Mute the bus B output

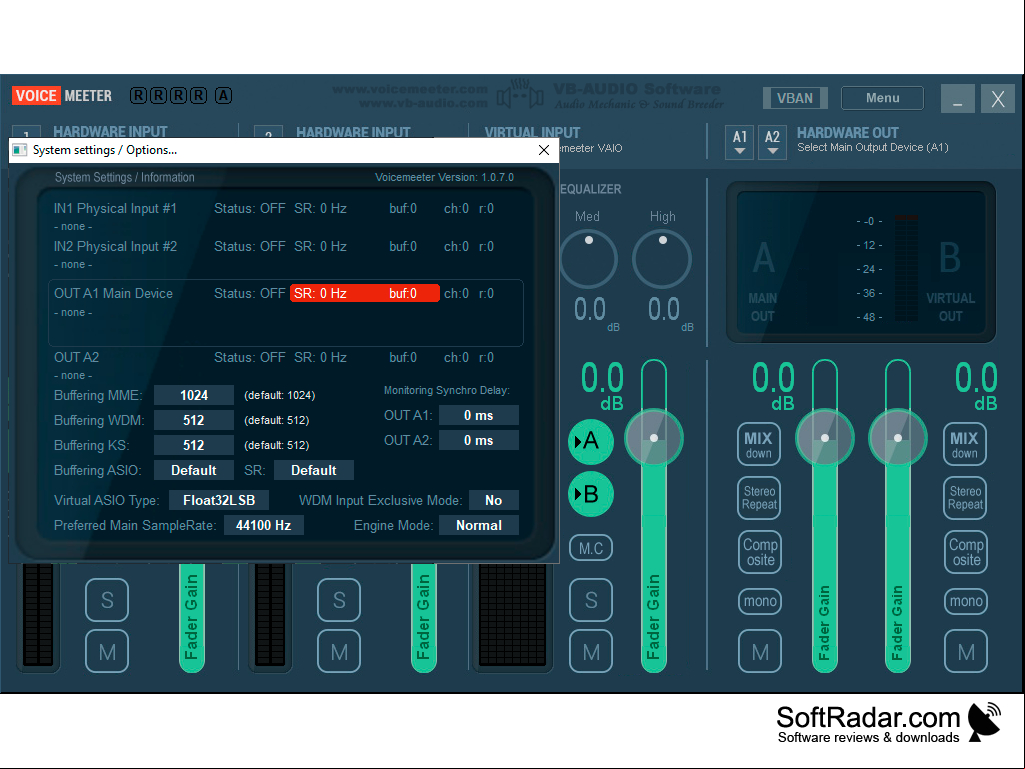click(x=966, y=651)
